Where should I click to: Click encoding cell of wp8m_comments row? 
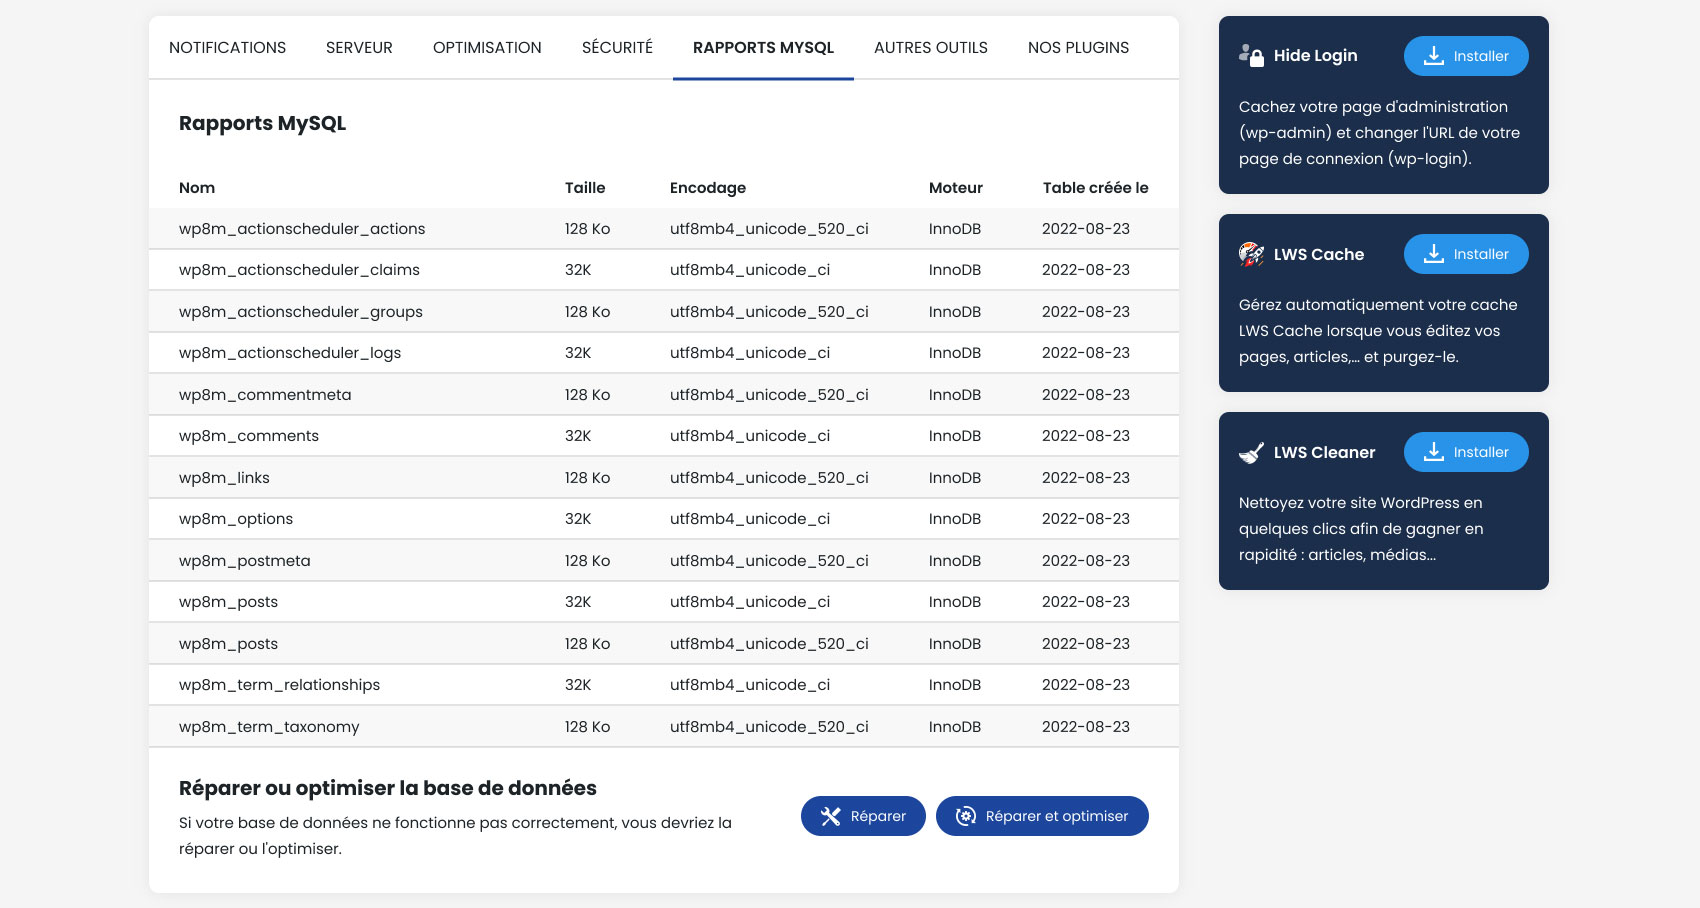(750, 436)
